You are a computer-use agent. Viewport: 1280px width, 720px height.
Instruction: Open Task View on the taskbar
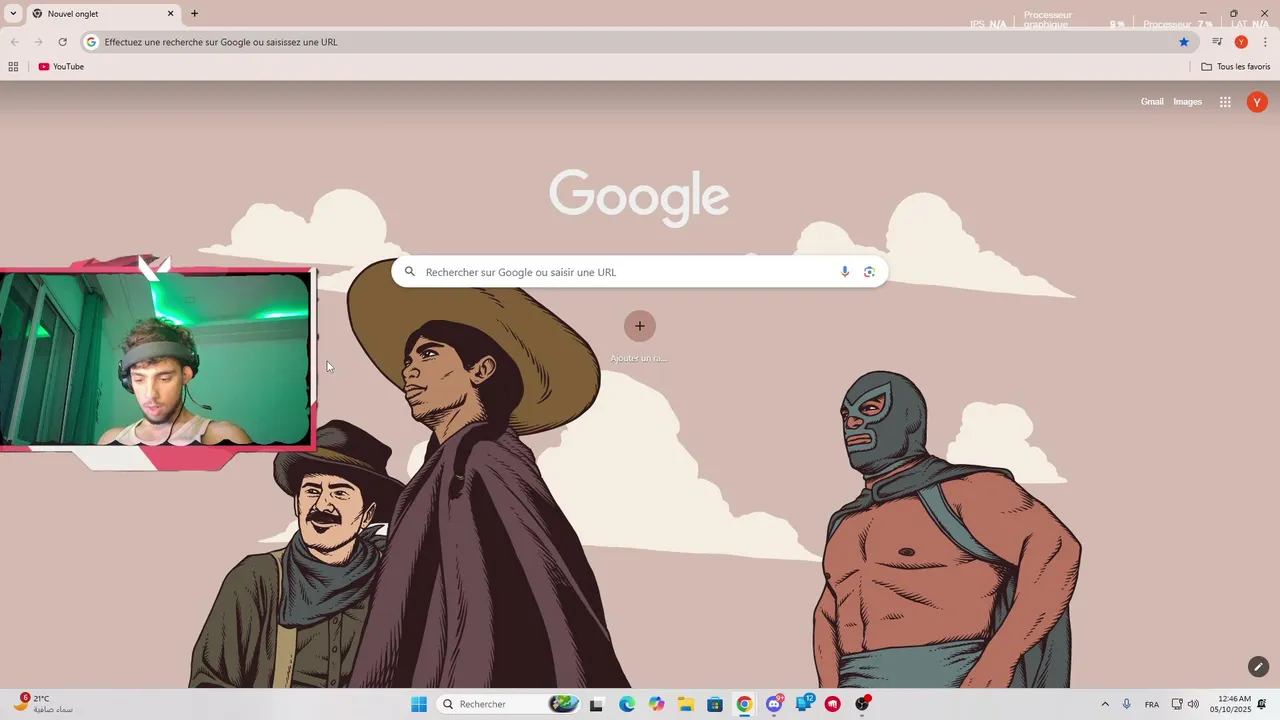click(x=597, y=704)
